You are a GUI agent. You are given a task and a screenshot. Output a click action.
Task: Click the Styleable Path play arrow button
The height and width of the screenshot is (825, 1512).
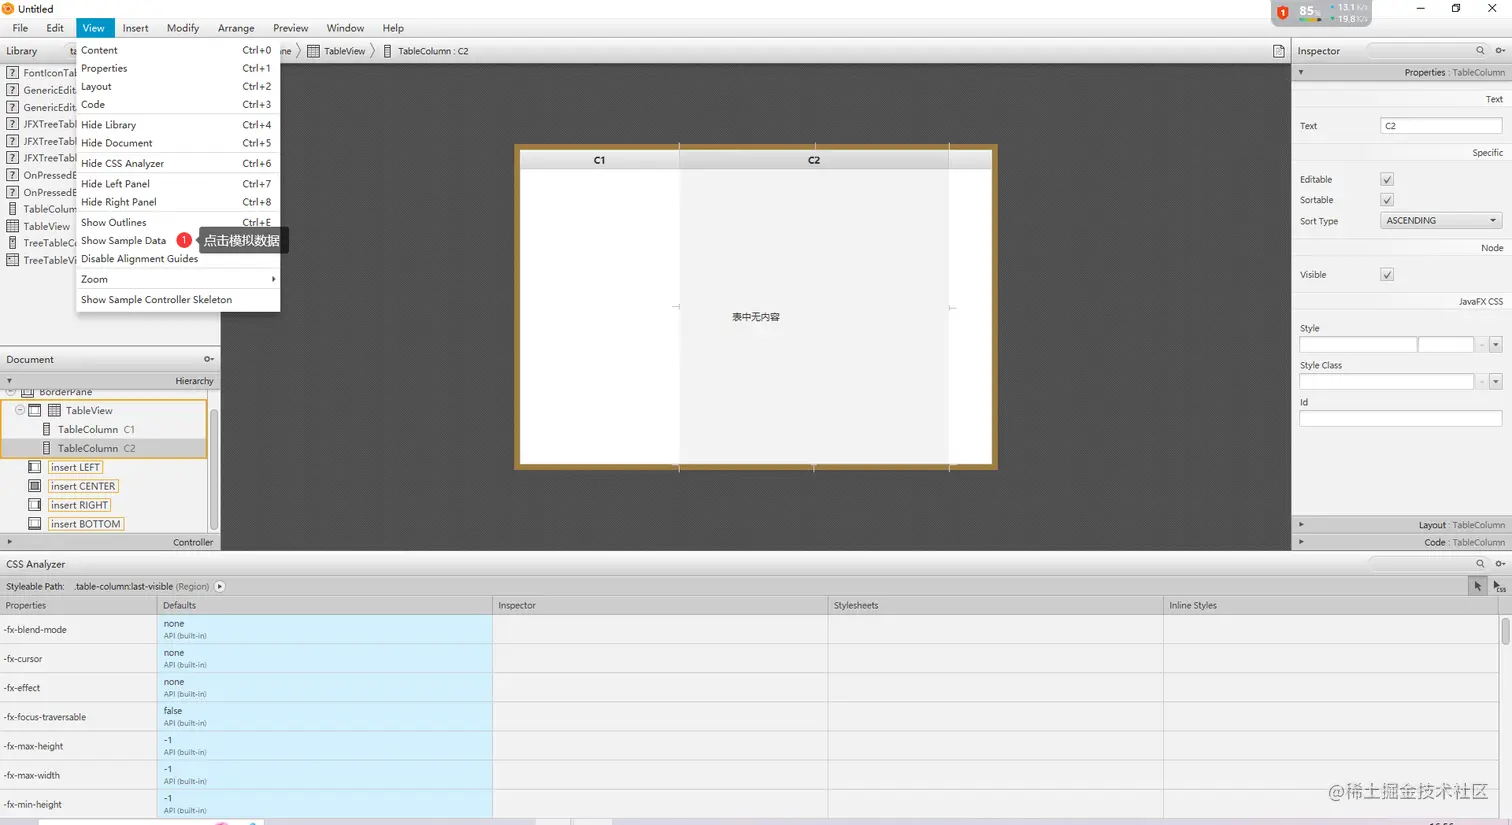[220, 586]
